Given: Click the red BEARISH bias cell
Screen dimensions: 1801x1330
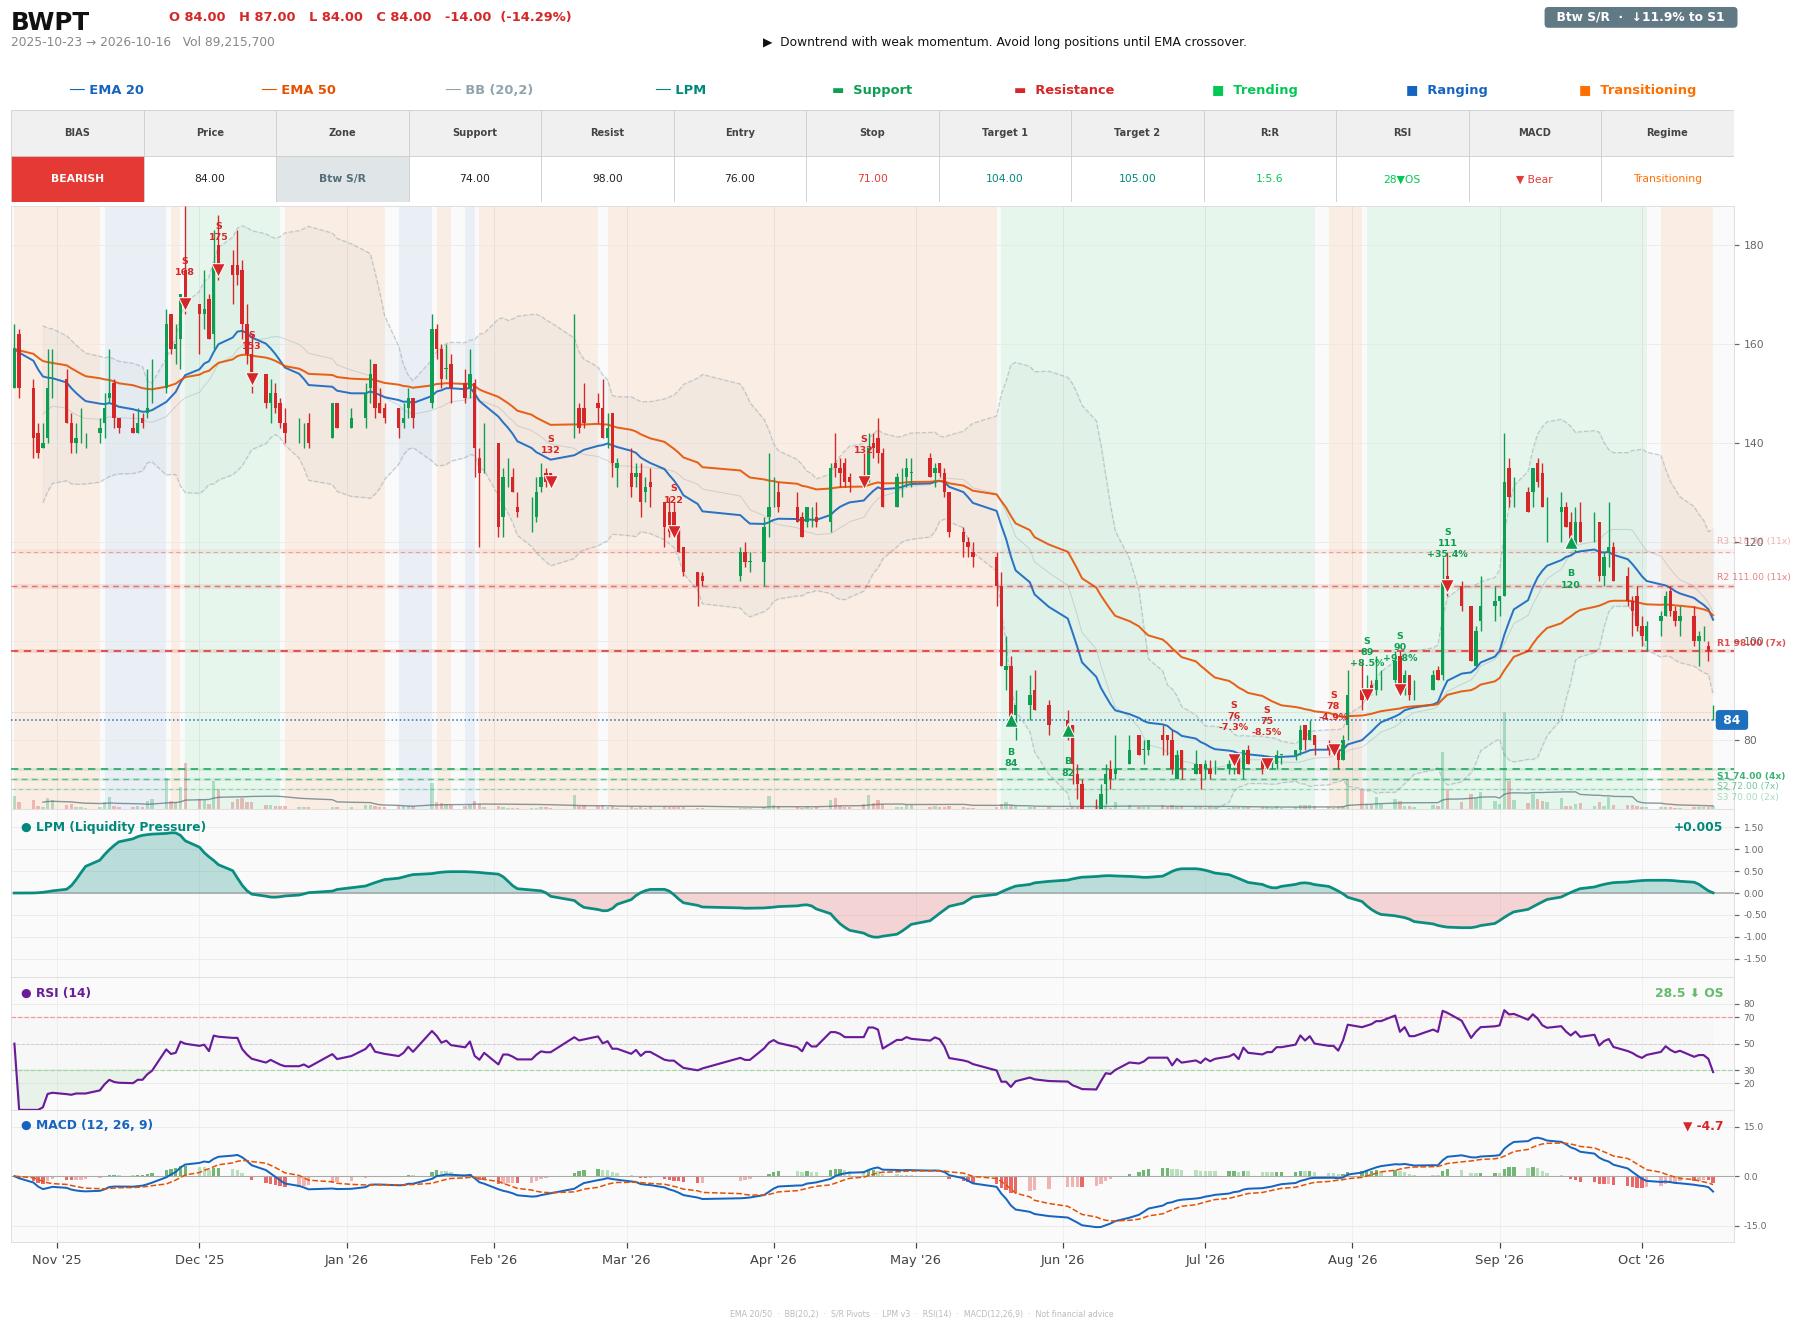Looking at the screenshot, I should 78,179.
